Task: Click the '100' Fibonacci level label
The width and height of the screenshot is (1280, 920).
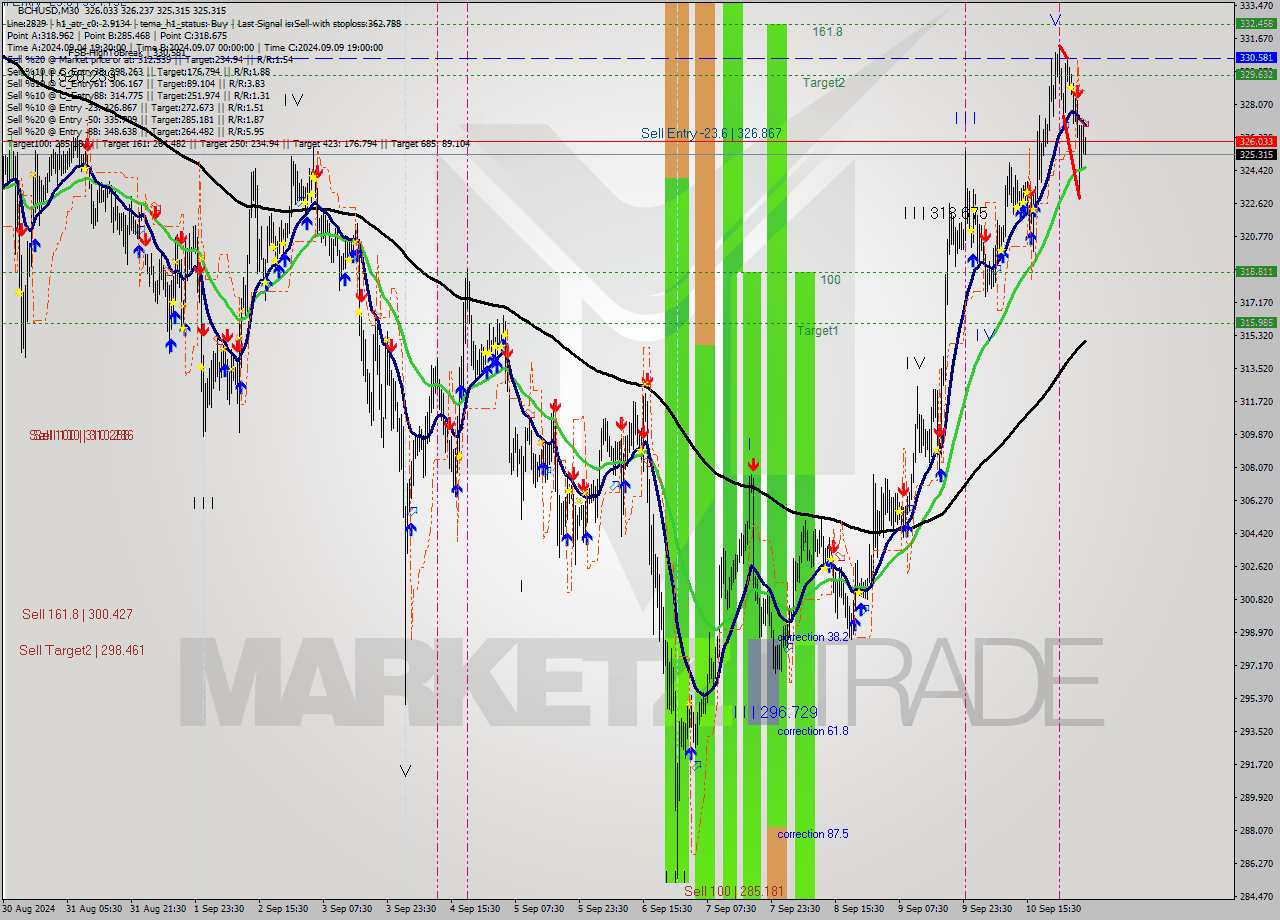Action: [830, 280]
